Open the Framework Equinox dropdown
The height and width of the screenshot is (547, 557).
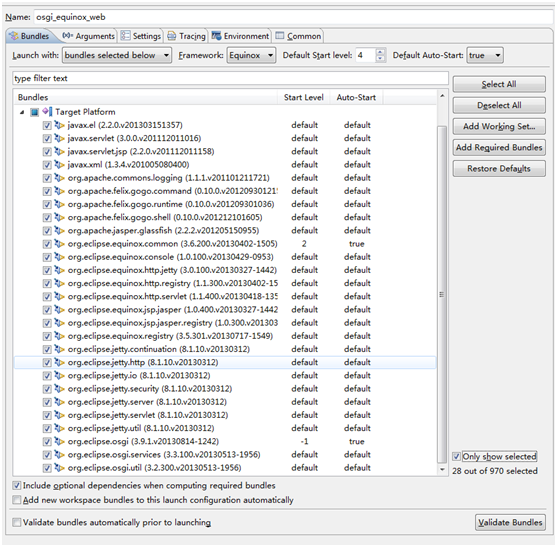(x=252, y=55)
